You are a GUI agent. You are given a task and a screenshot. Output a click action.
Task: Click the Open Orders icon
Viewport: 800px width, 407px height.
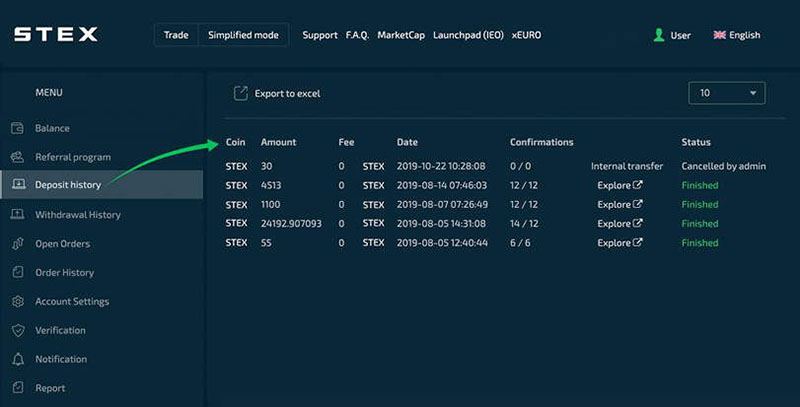point(17,244)
